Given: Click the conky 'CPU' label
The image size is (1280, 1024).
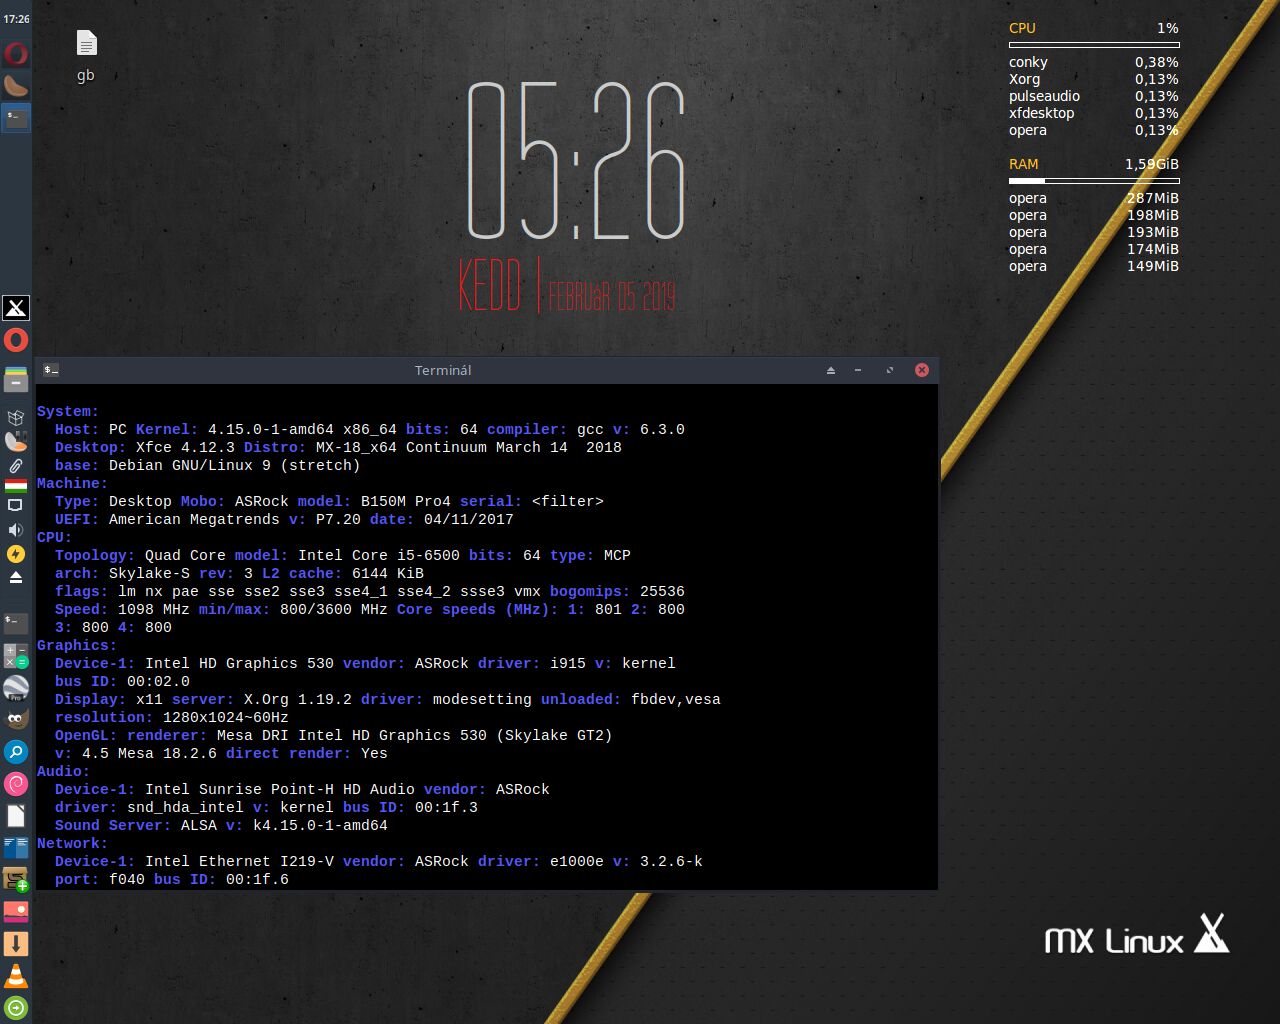Looking at the screenshot, I should click(1022, 28).
